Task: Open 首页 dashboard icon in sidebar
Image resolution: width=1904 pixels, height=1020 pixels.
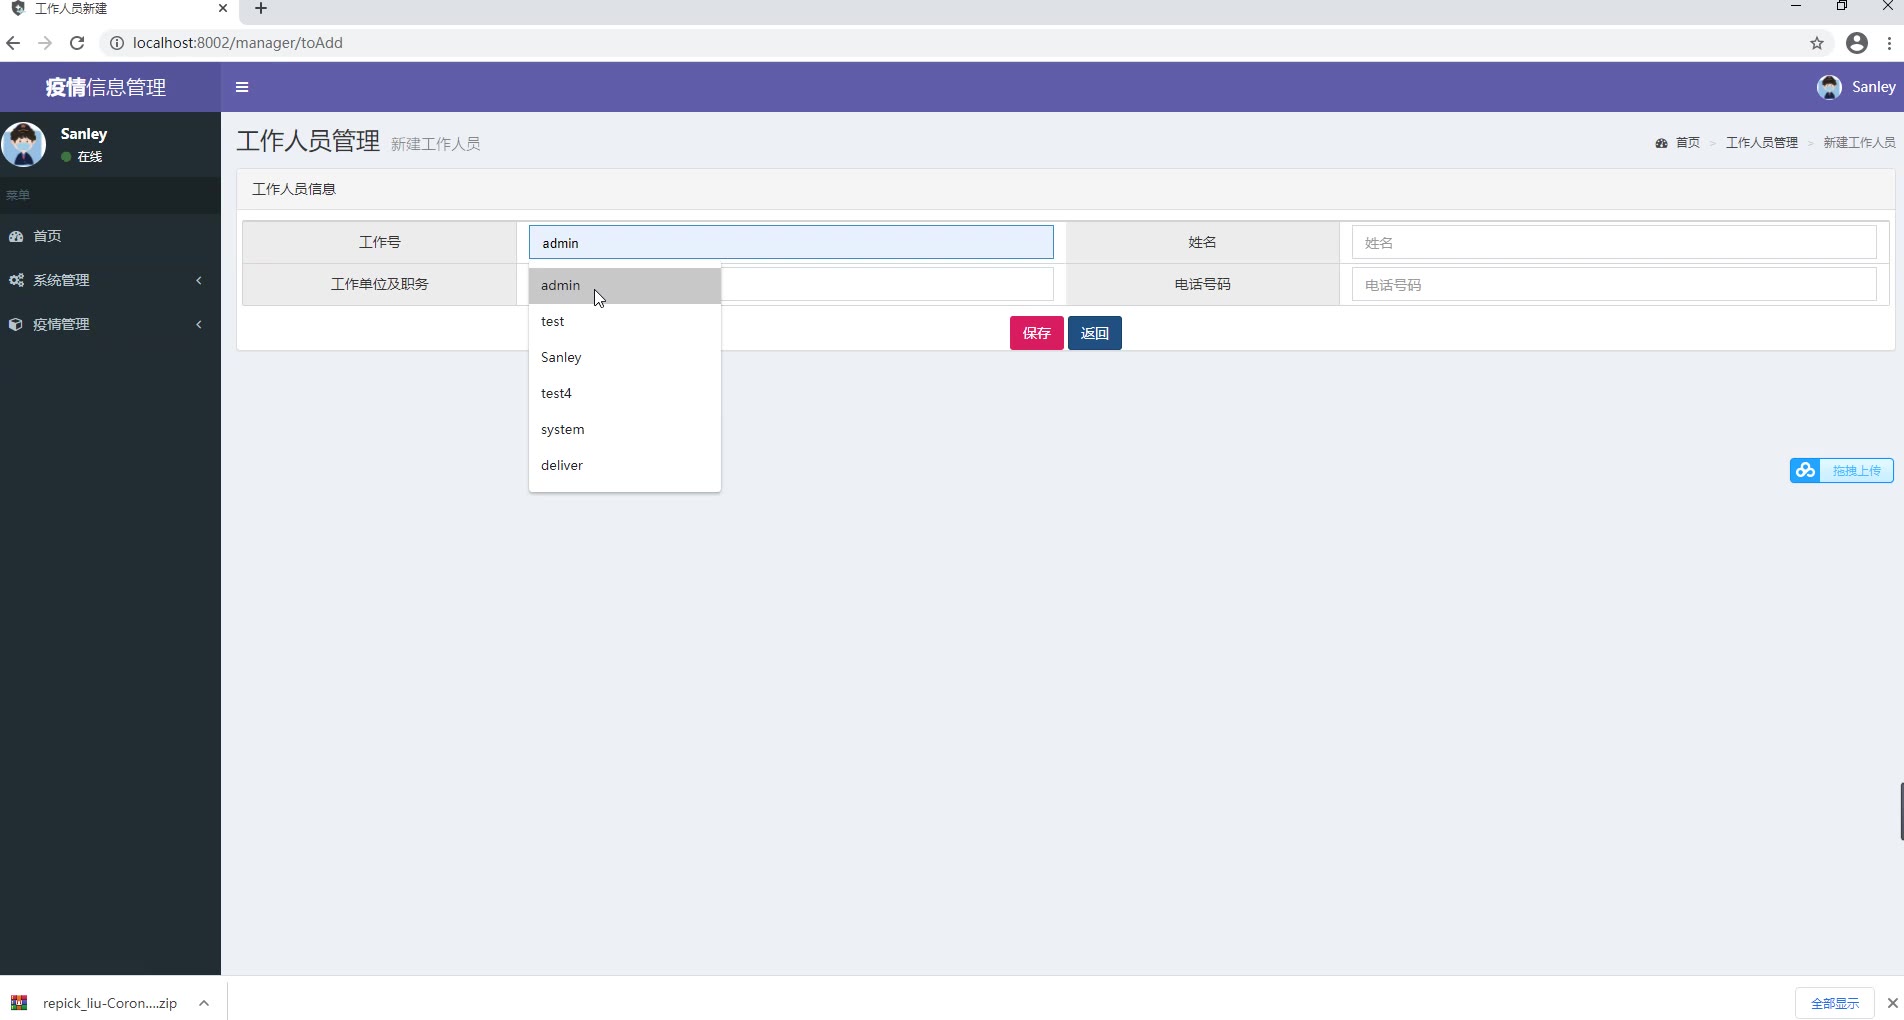Action: [x=16, y=236]
